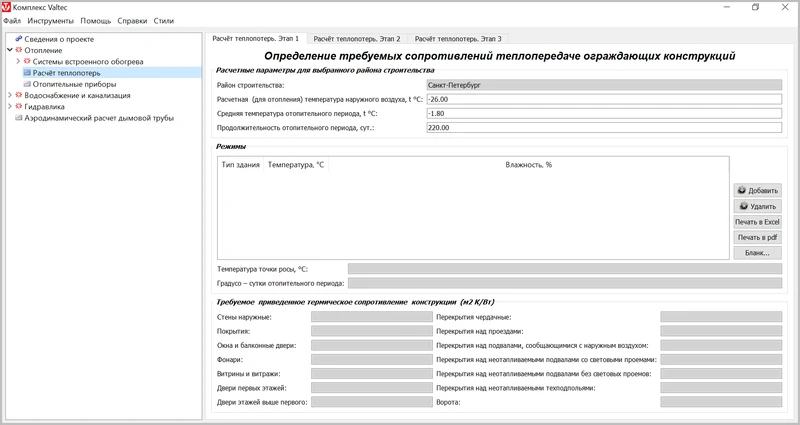The image size is (800, 425).
Task: Click the gear icon beside Водоснабжение и канализация
Action: (18, 95)
